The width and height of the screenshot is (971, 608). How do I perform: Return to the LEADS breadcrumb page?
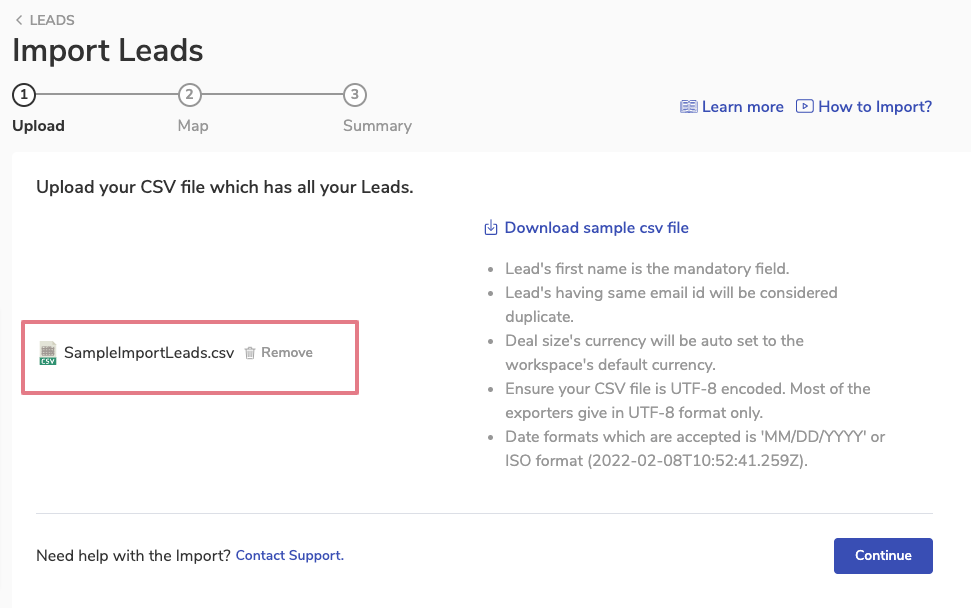(52, 20)
